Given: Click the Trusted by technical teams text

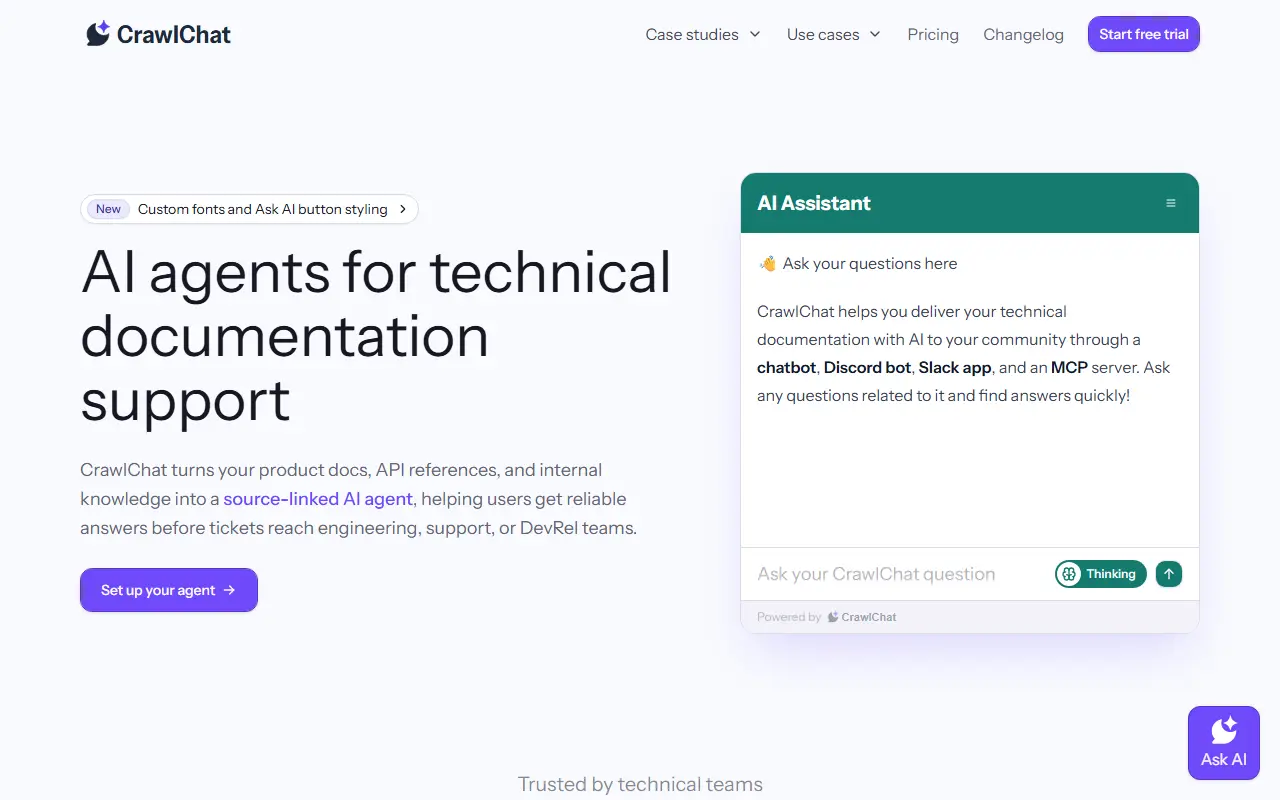Looking at the screenshot, I should point(640,784).
